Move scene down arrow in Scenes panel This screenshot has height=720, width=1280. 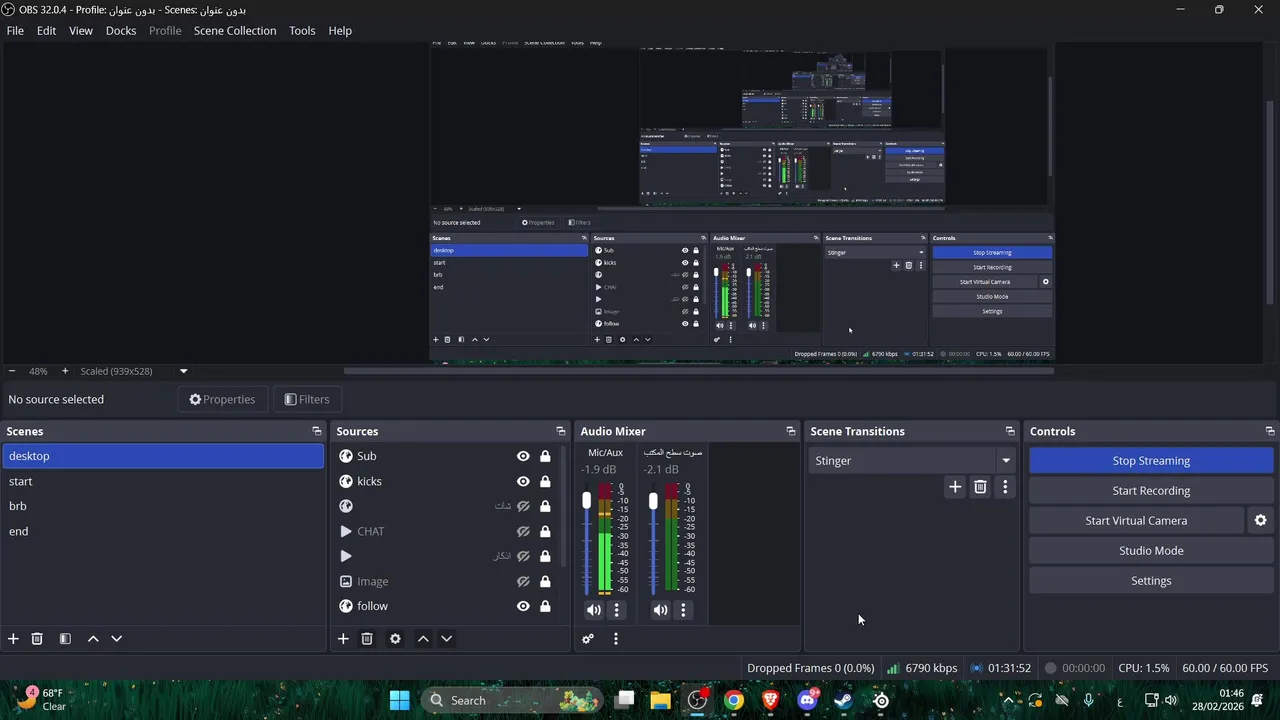pos(116,639)
